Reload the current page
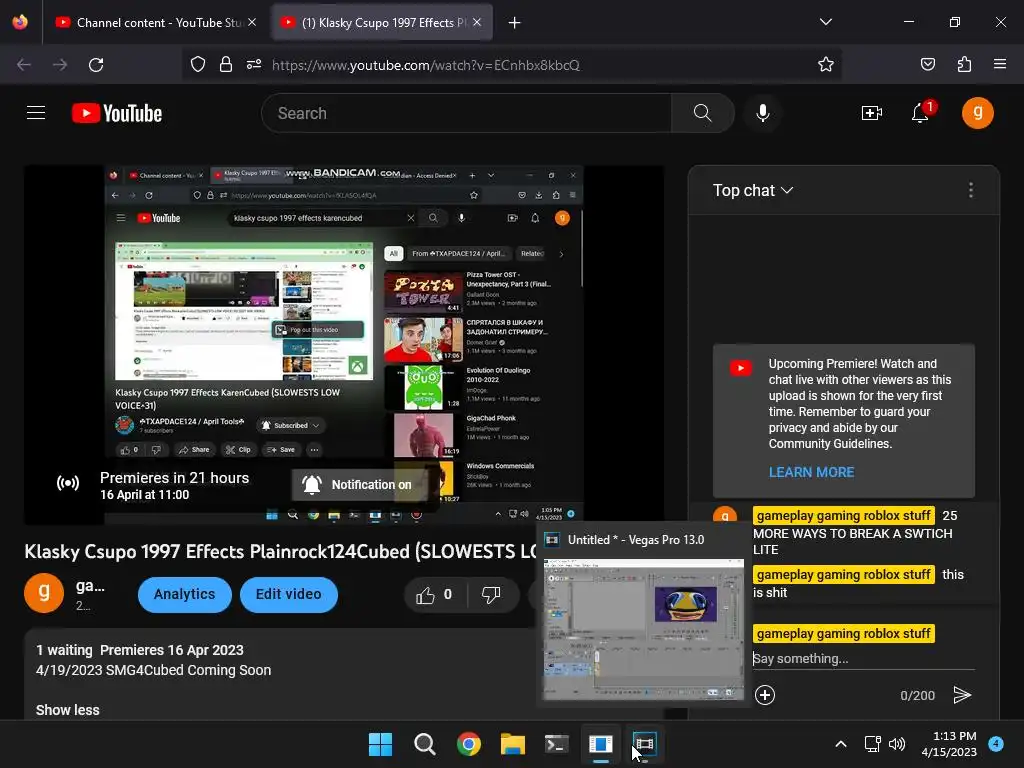 [96, 65]
